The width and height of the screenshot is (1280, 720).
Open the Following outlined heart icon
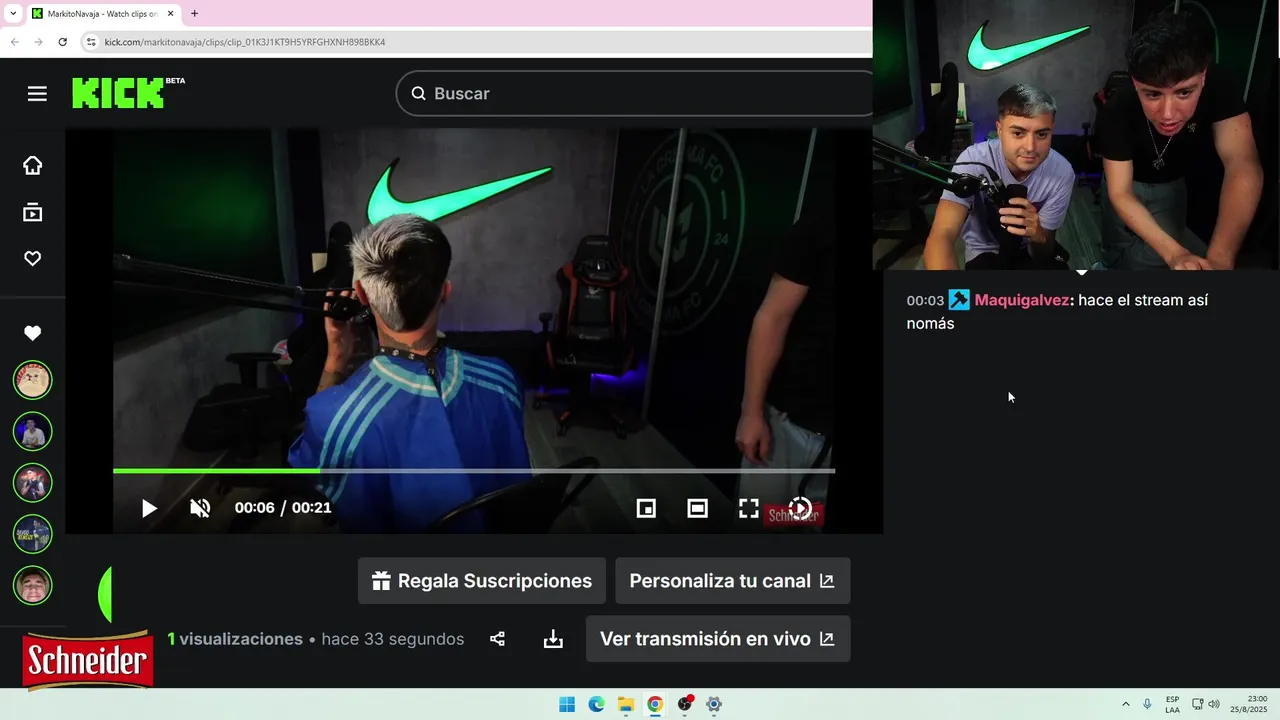33,258
